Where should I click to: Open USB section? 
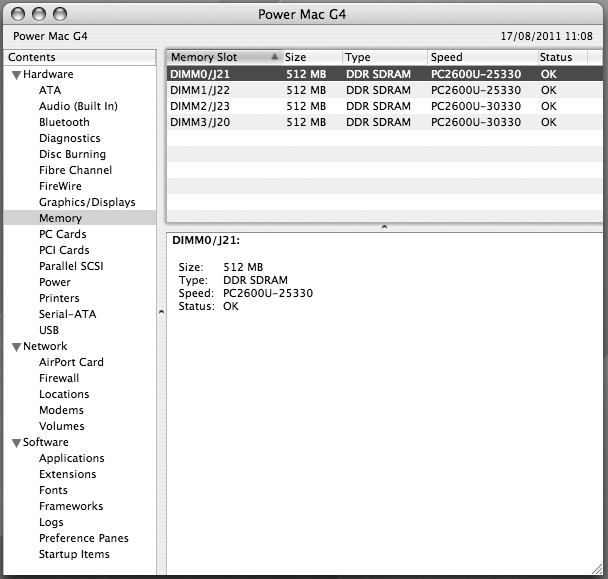[x=49, y=330]
